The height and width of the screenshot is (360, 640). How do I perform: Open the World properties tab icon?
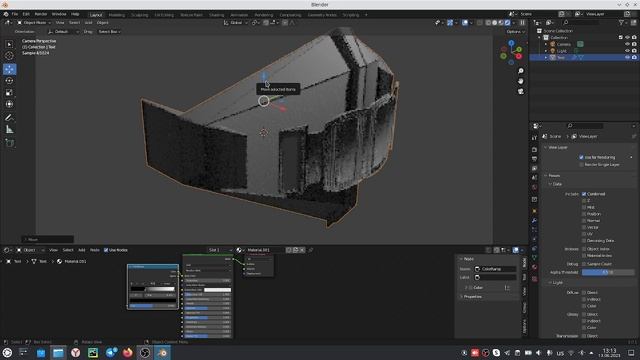[x=534, y=187]
